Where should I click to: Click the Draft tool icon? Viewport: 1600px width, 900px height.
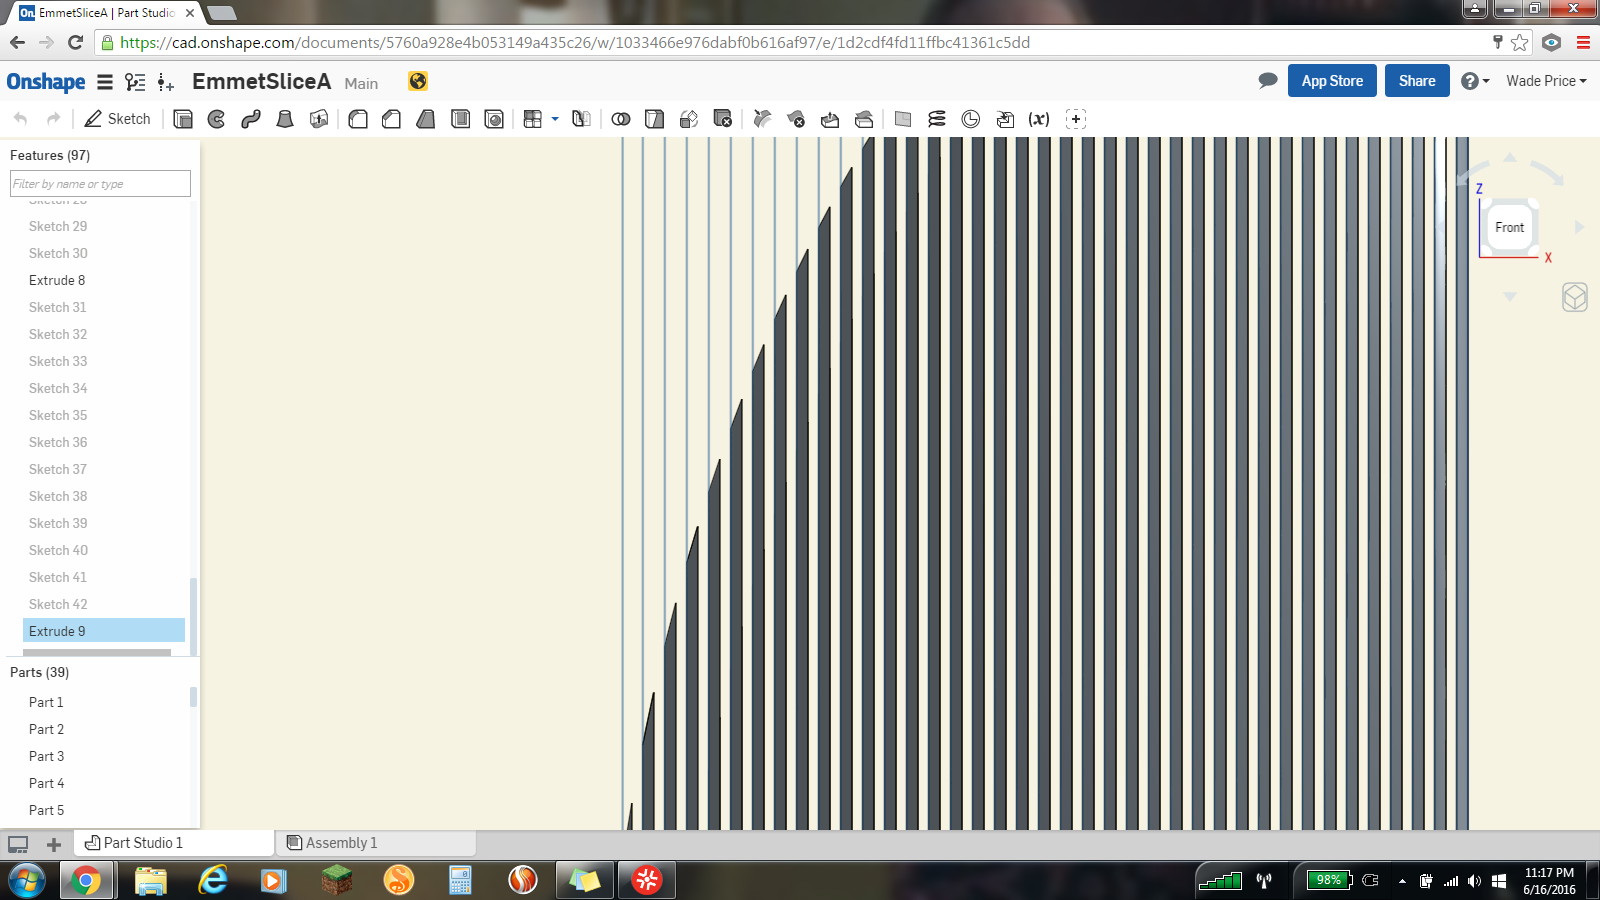(426, 119)
